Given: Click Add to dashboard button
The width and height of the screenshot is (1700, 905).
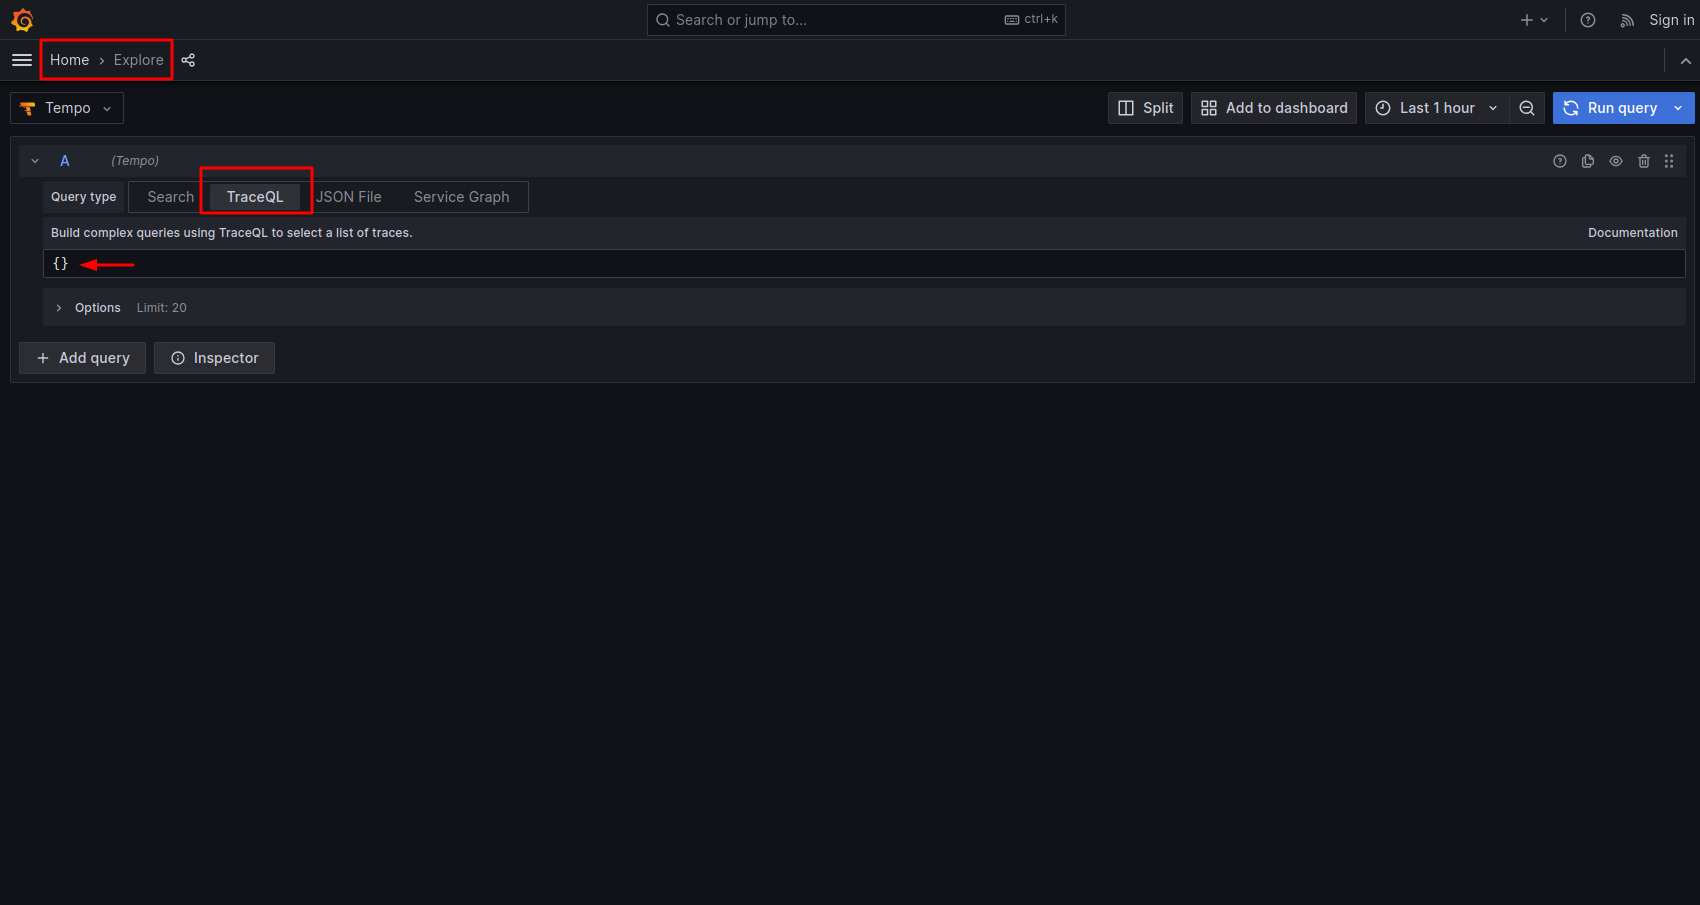Looking at the screenshot, I should click(x=1274, y=108).
